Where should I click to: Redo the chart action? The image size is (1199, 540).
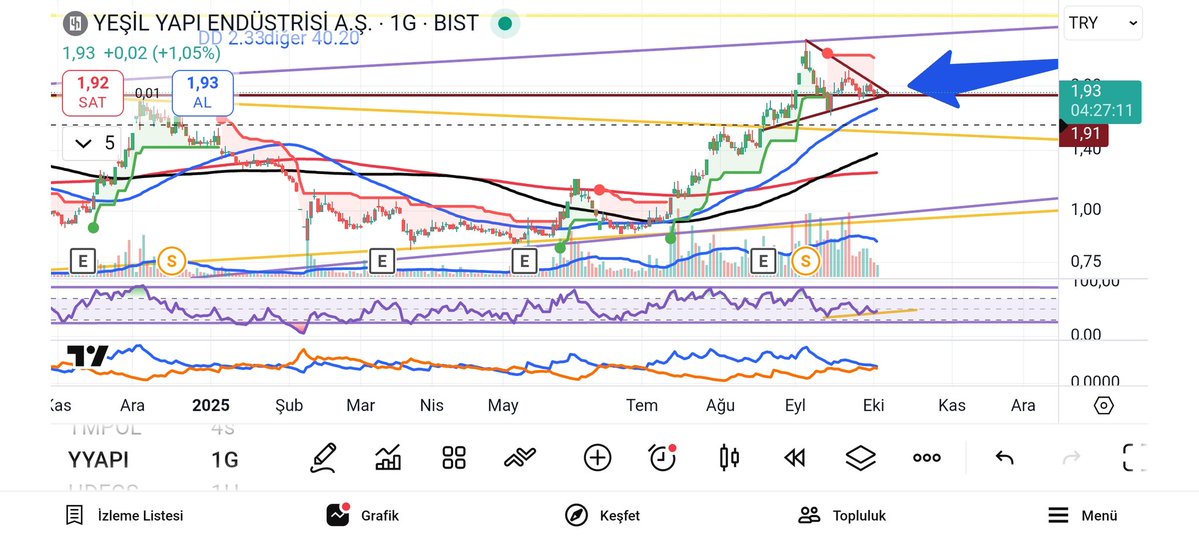pyautogui.click(x=1071, y=458)
